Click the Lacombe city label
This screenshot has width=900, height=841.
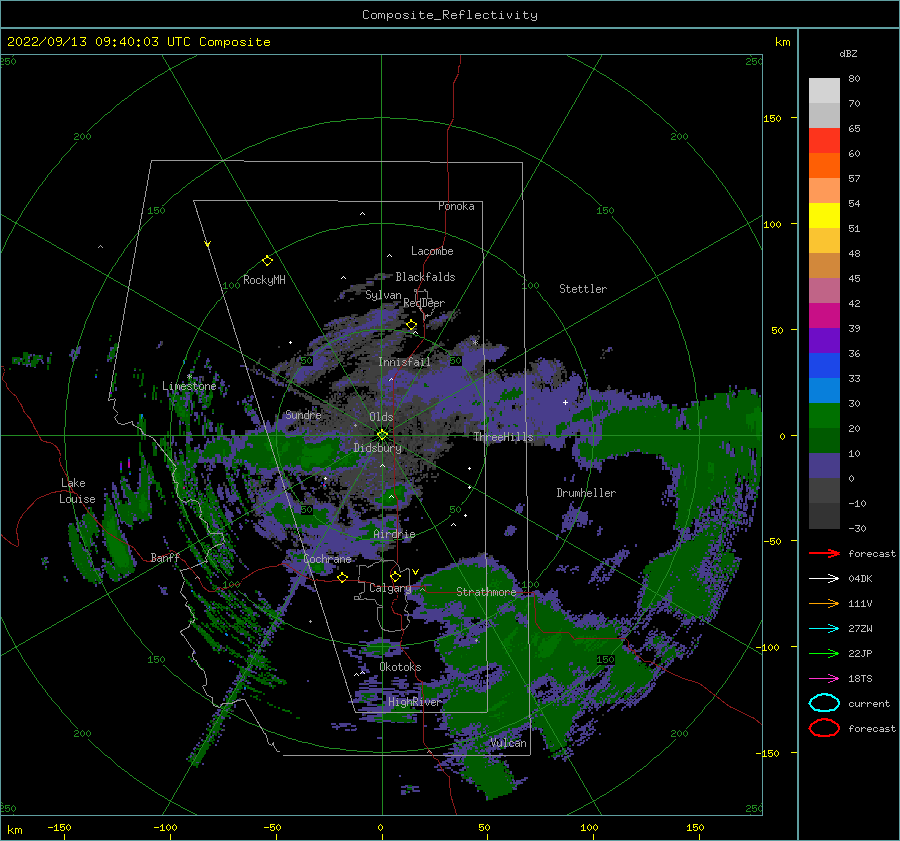coord(432,251)
